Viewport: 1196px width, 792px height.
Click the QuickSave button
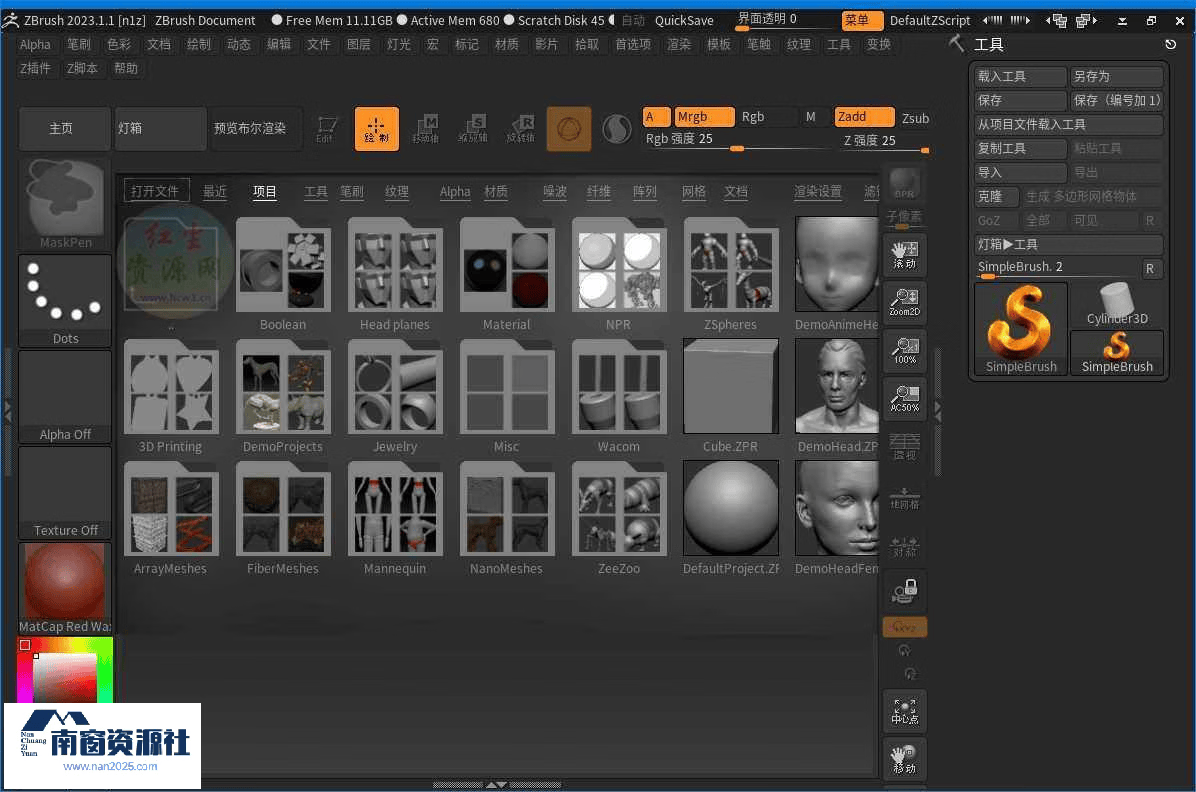click(684, 21)
